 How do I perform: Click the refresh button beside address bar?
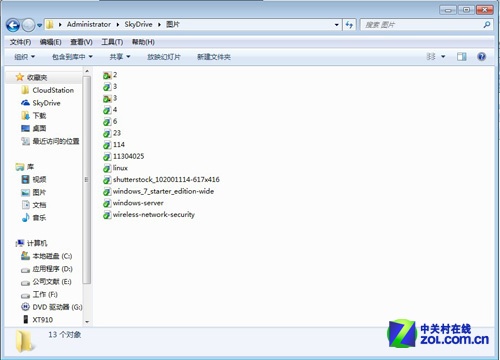click(x=349, y=25)
